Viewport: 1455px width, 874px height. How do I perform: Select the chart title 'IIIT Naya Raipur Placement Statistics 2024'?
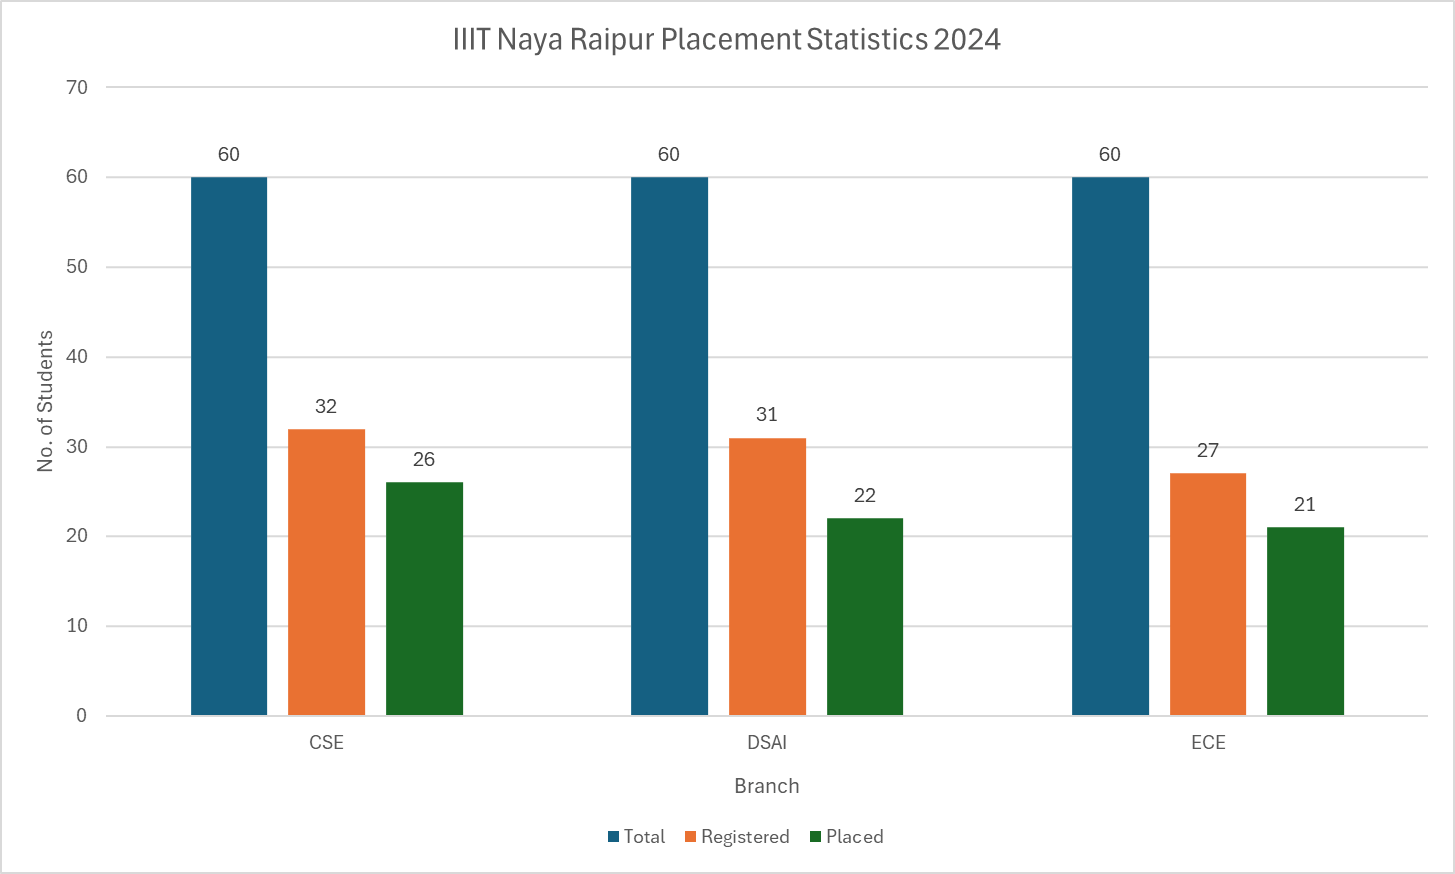click(727, 39)
